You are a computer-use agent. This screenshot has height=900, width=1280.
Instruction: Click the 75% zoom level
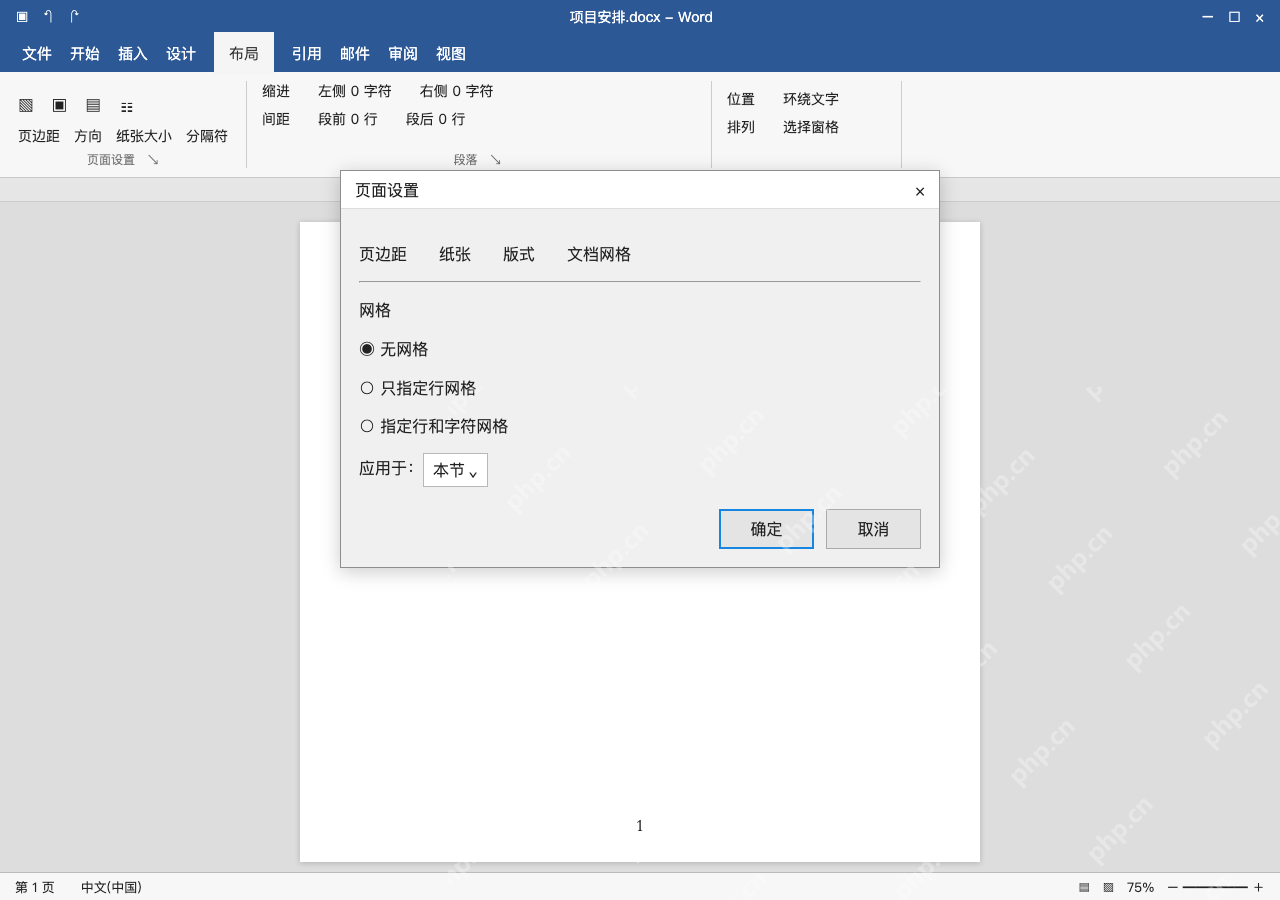click(1140, 887)
